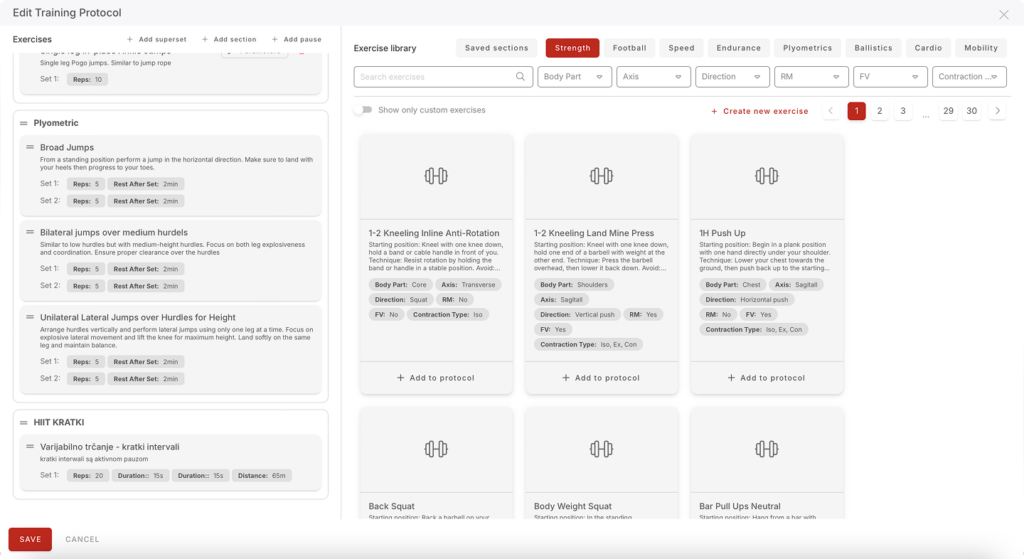
Task: Select the Football category tab
Action: pos(629,48)
